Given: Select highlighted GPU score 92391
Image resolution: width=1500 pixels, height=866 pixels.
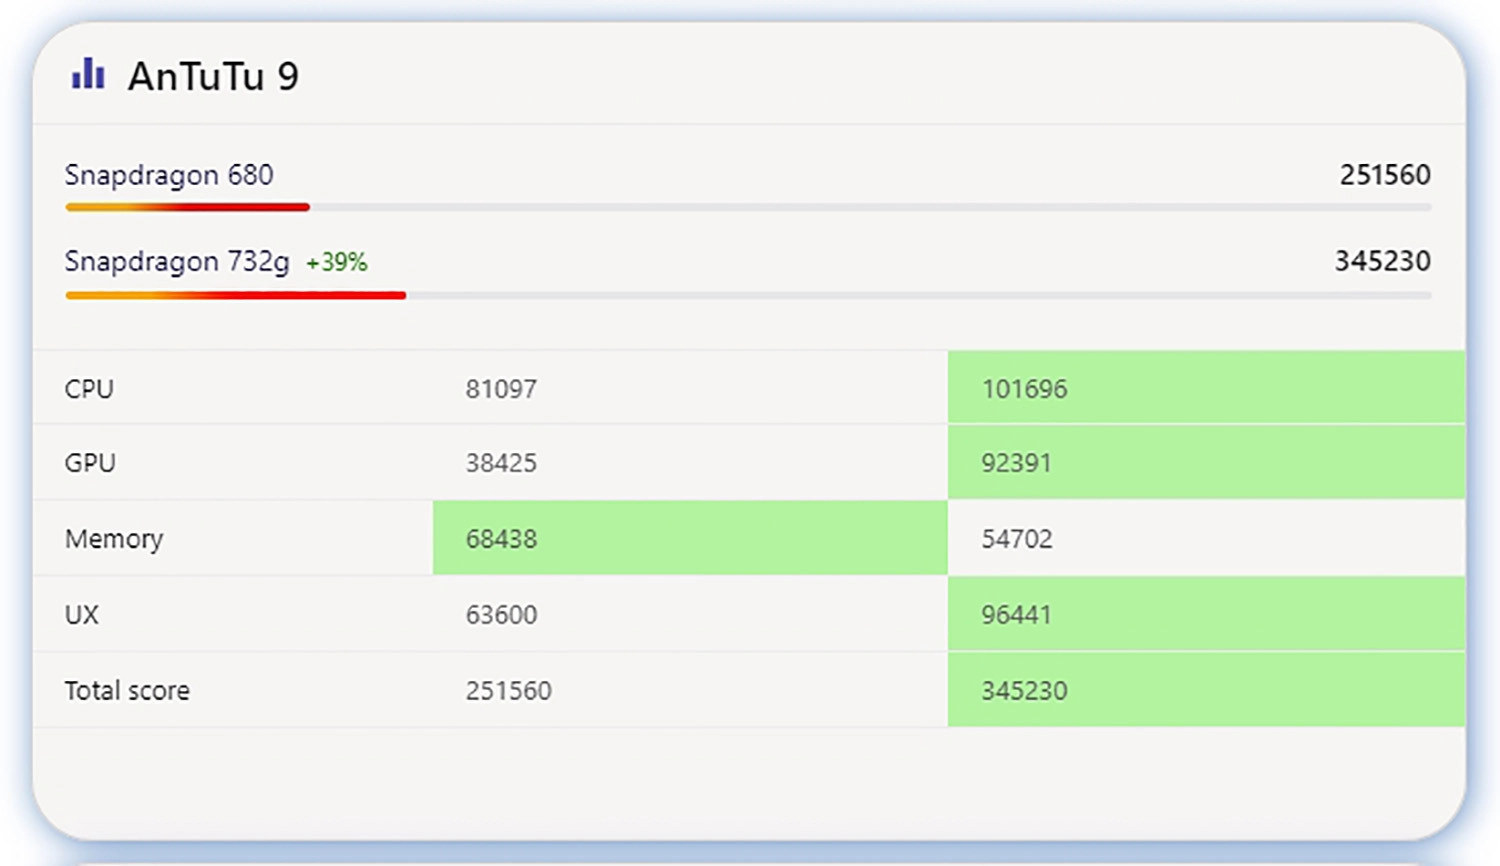Looking at the screenshot, I should [x=1016, y=463].
